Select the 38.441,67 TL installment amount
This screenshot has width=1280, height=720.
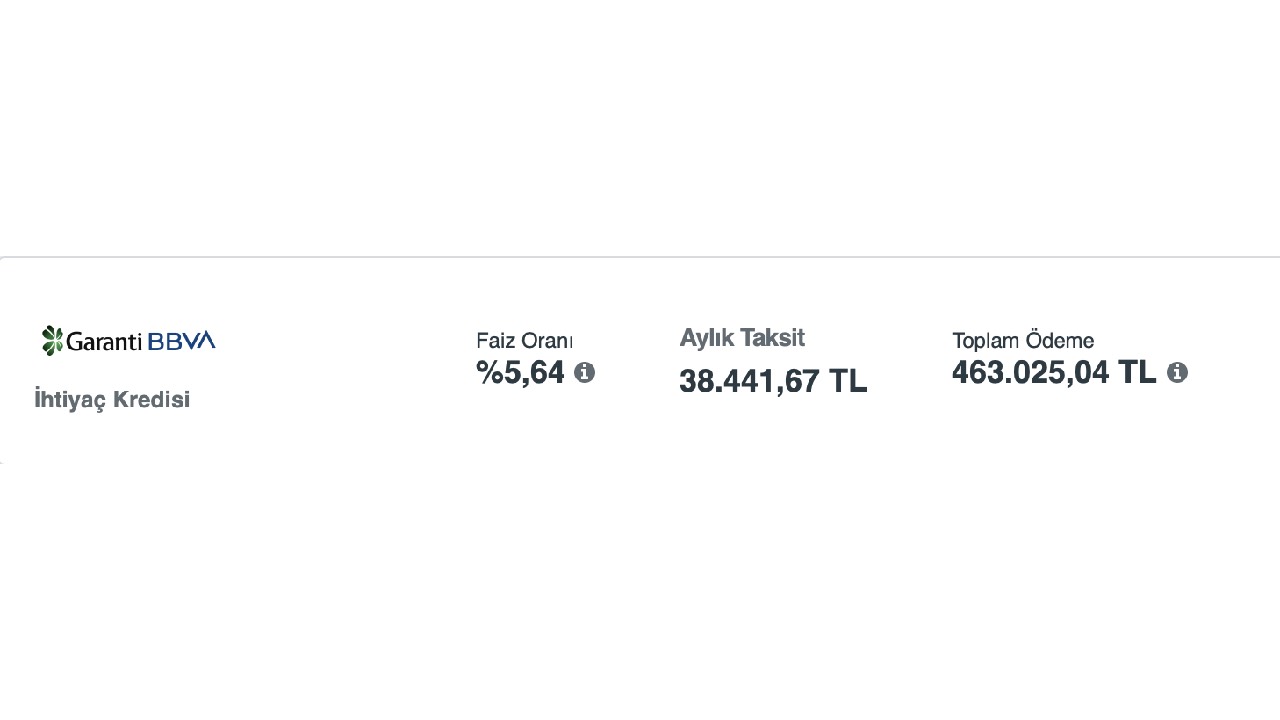point(773,381)
